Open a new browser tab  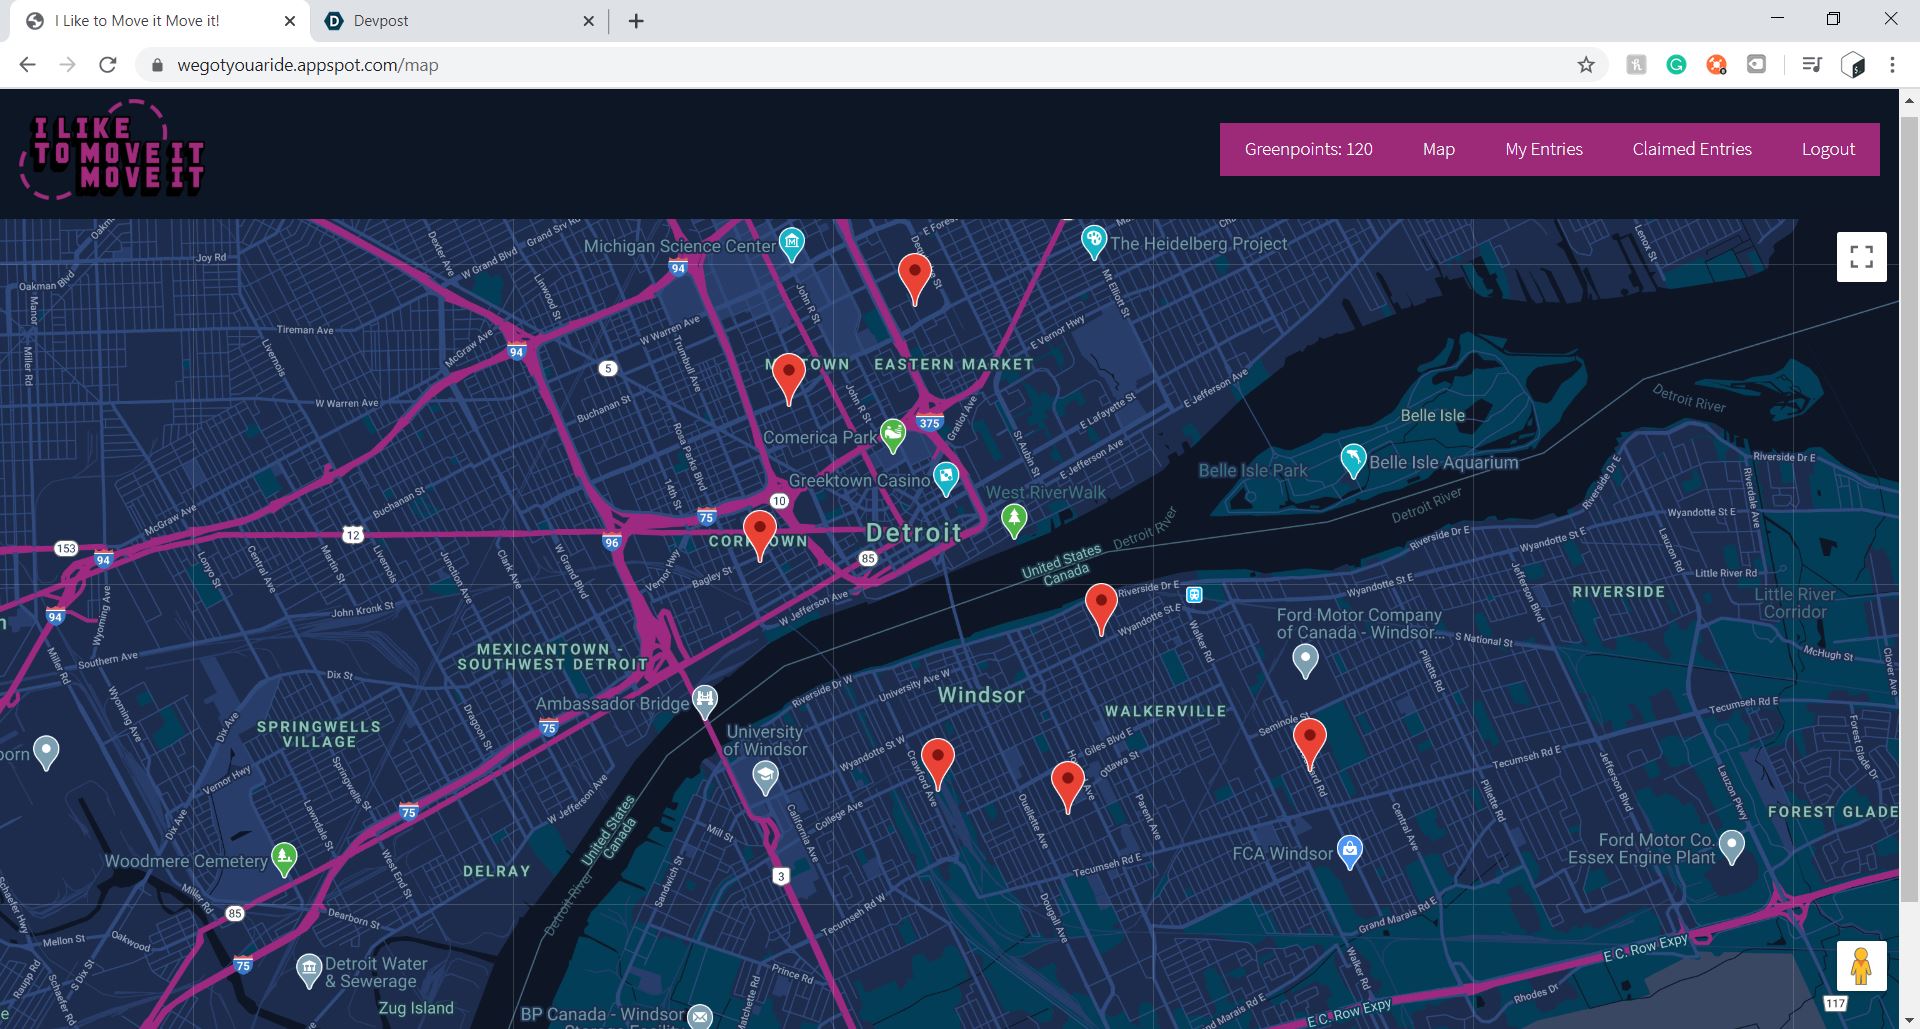636,21
